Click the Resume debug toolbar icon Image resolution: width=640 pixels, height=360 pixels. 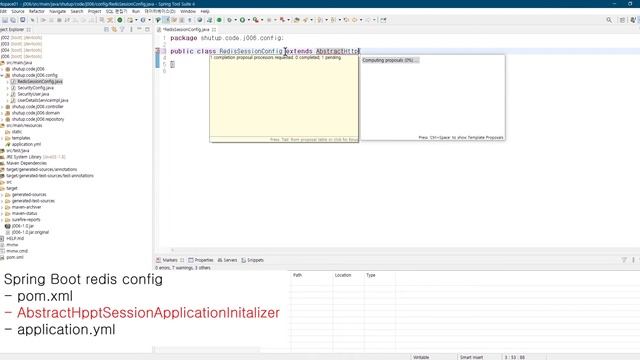click(43, 20)
